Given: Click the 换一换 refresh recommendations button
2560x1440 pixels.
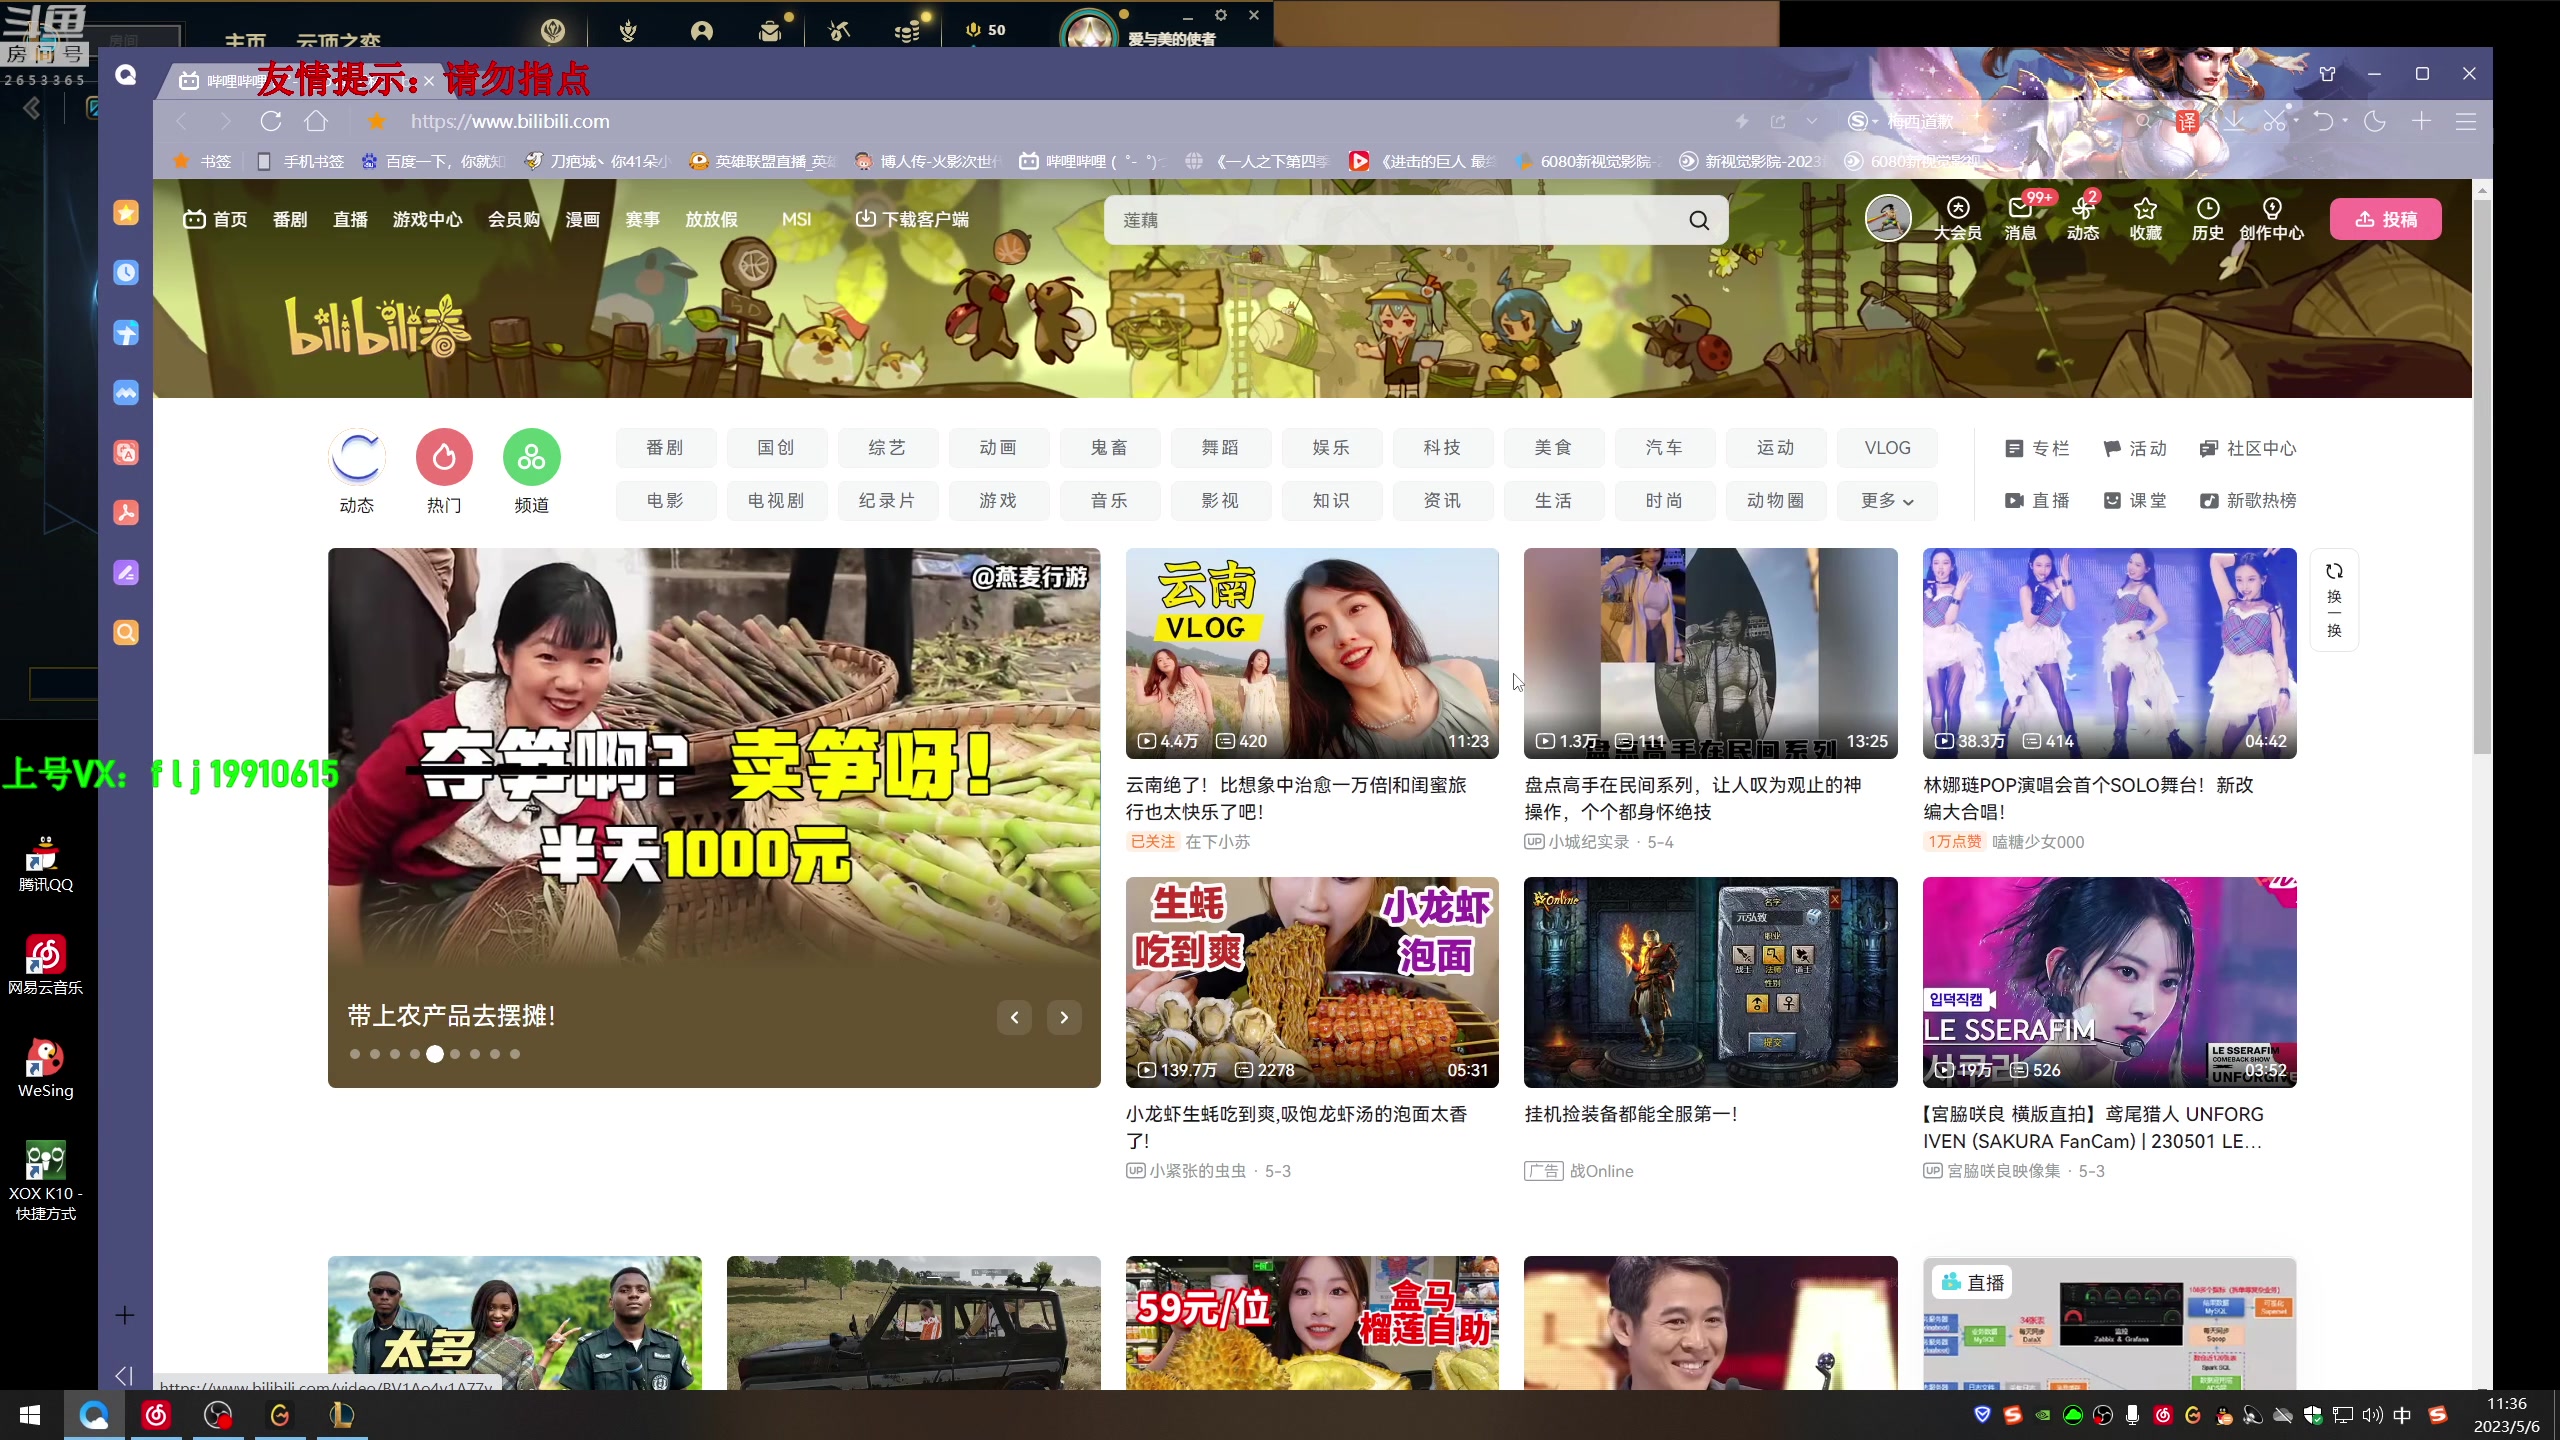Looking at the screenshot, I should pyautogui.click(x=2334, y=600).
